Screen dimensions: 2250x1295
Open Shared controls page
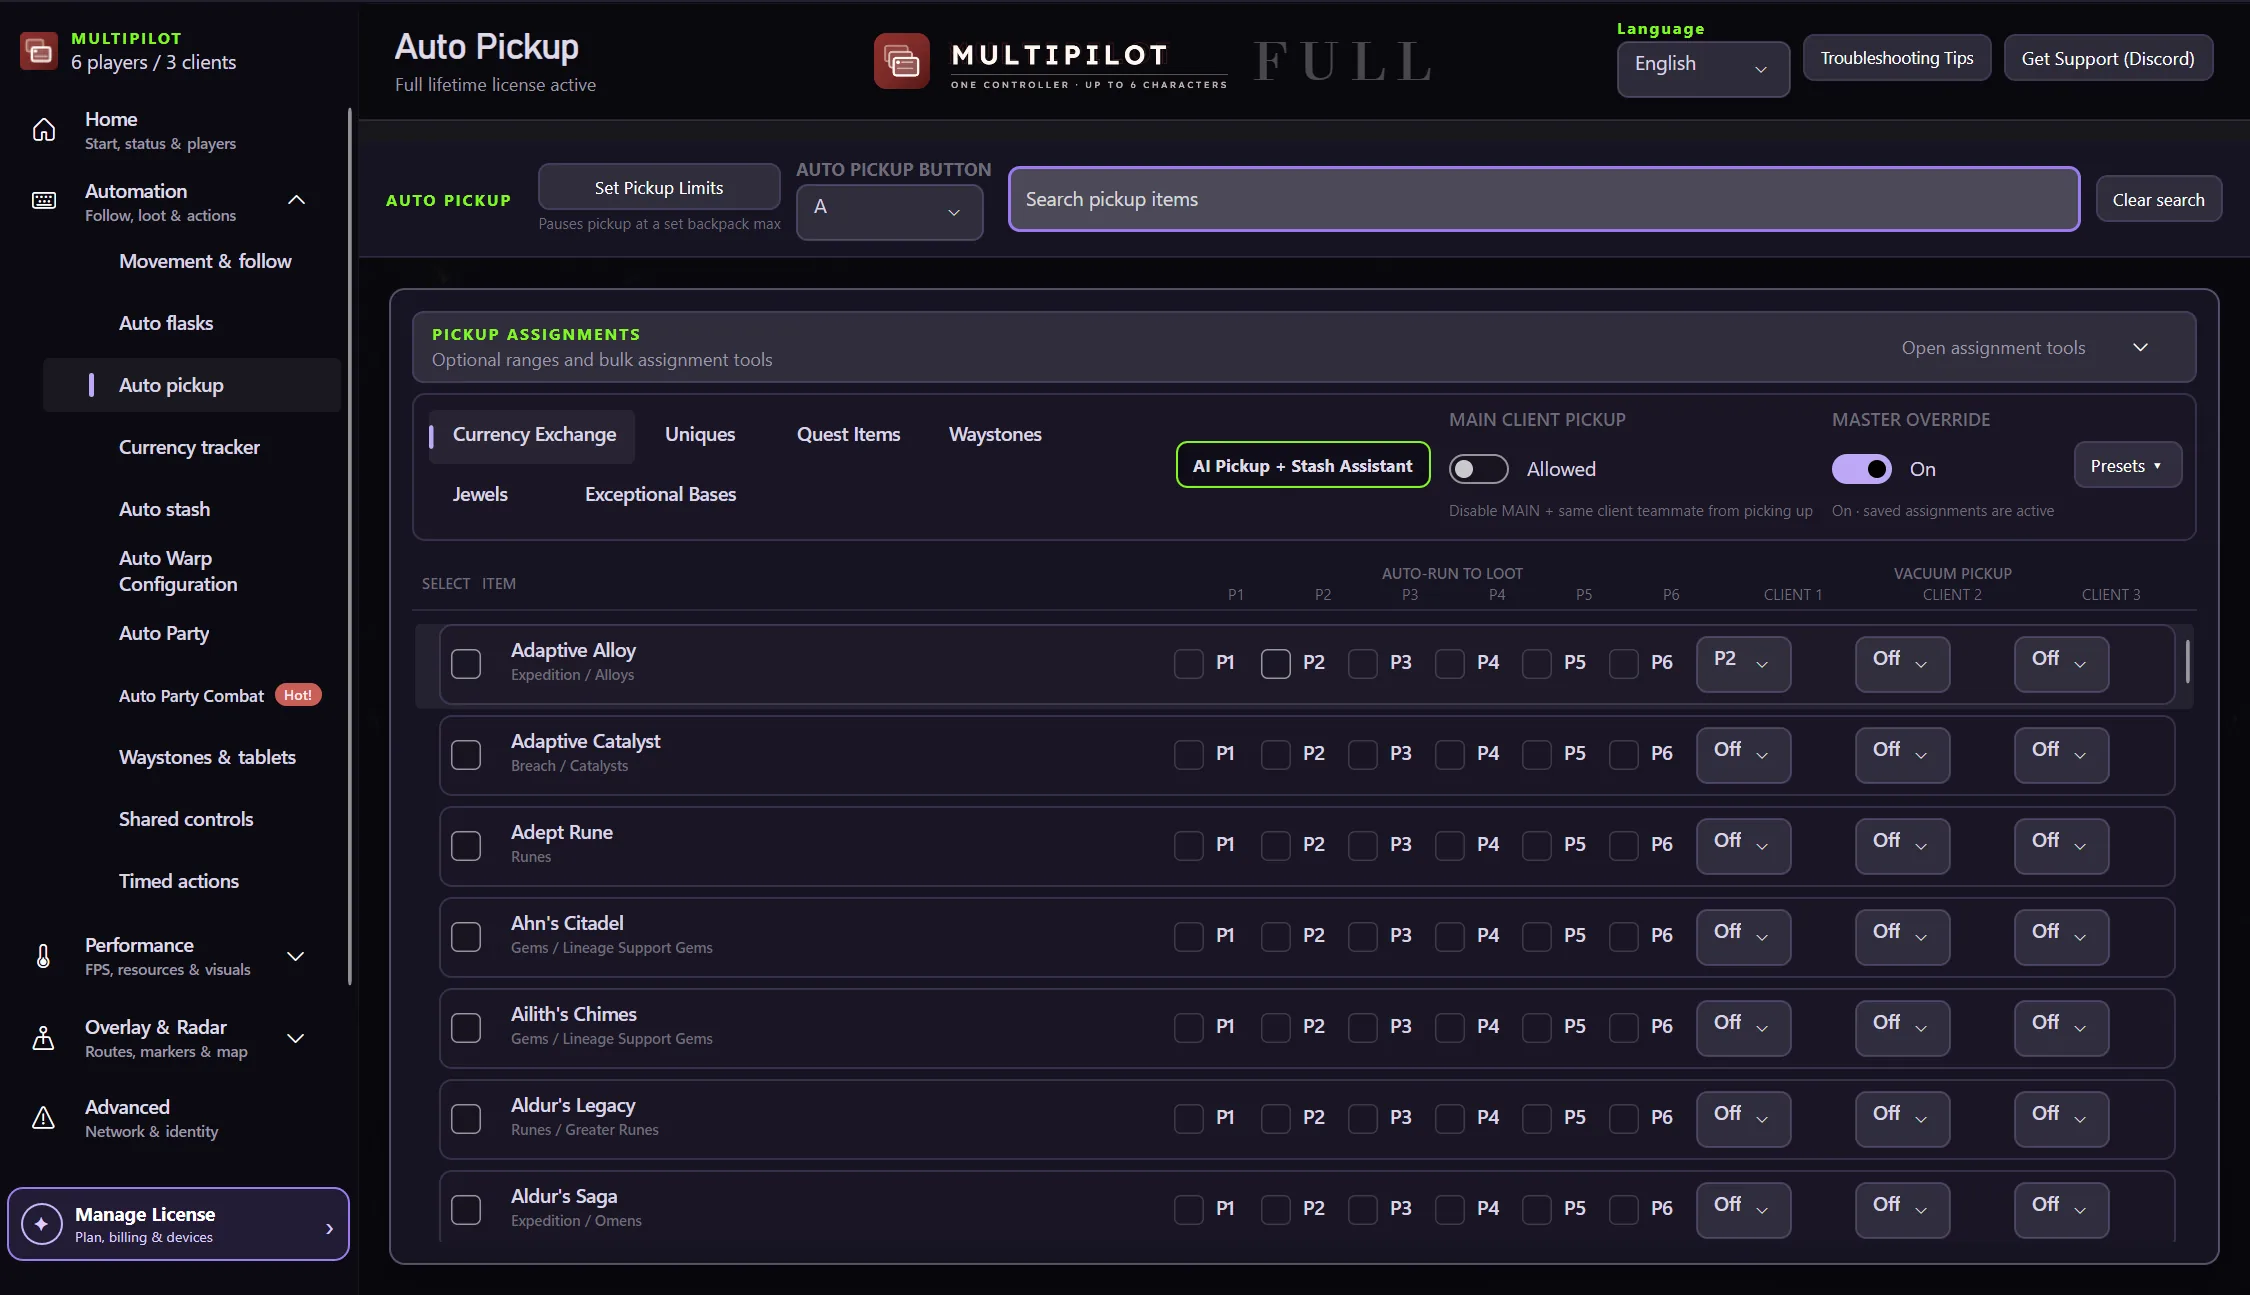tap(186, 820)
